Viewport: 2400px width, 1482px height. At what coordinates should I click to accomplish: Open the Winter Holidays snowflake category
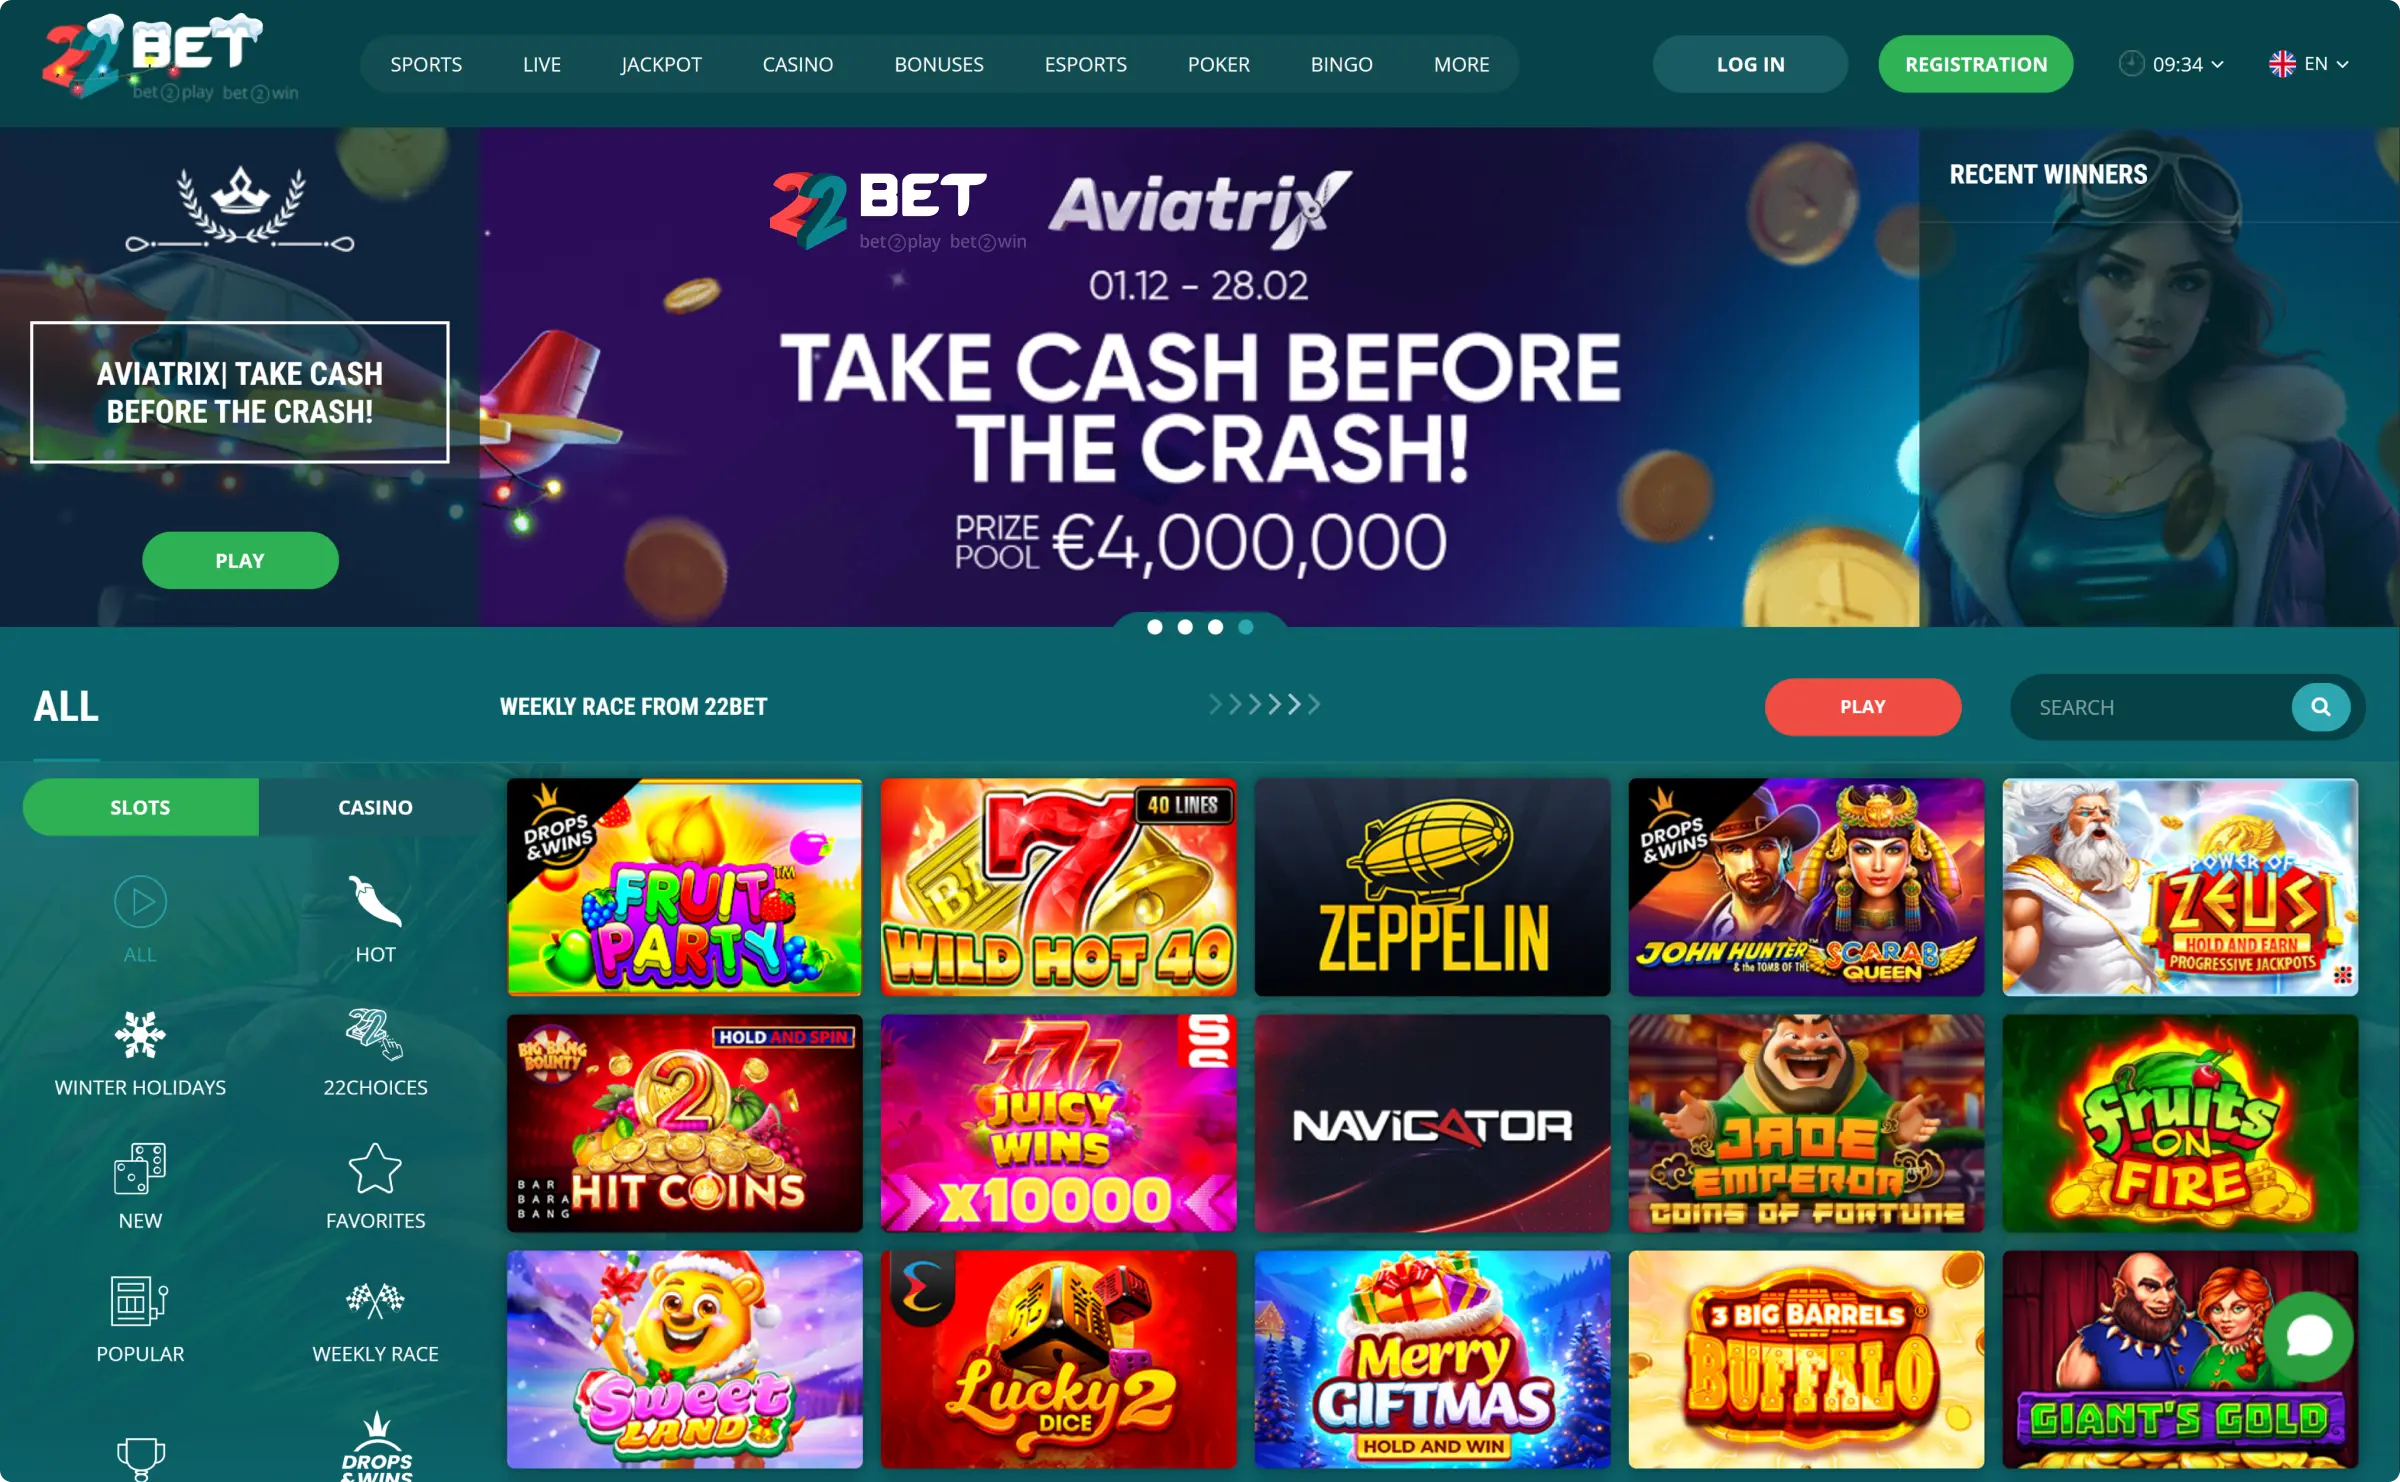140,1035
